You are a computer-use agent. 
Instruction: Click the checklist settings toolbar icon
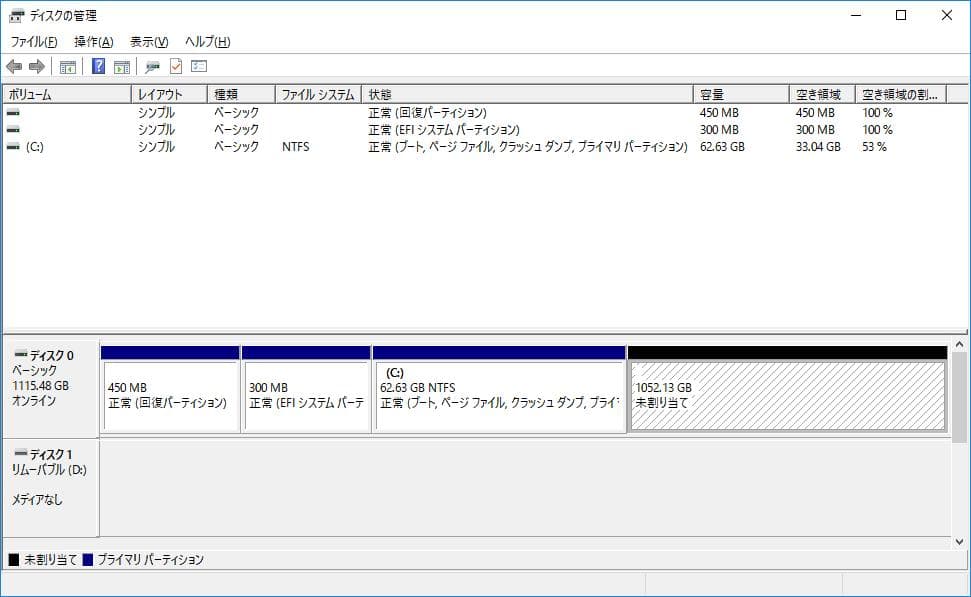pyautogui.click(x=199, y=66)
